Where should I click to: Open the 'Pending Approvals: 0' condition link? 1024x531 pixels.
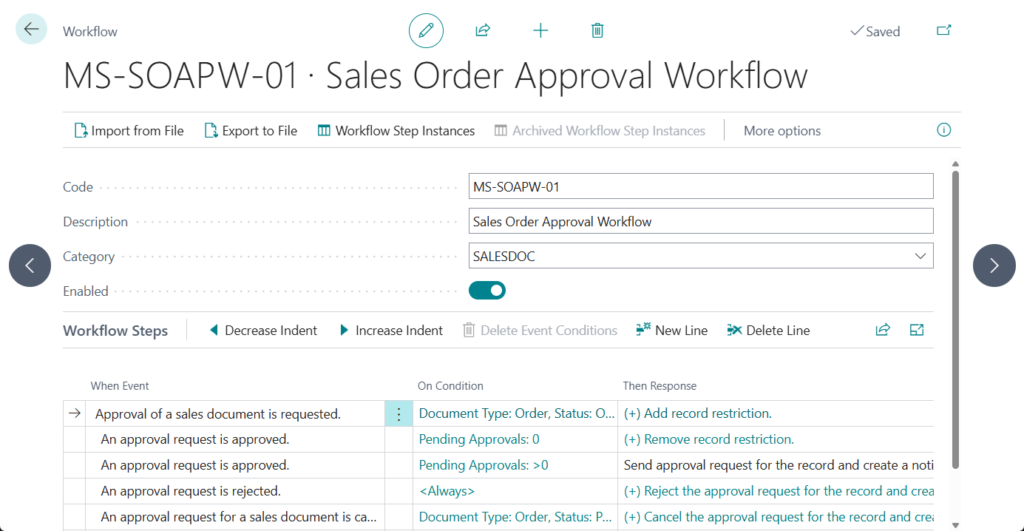[479, 439]
